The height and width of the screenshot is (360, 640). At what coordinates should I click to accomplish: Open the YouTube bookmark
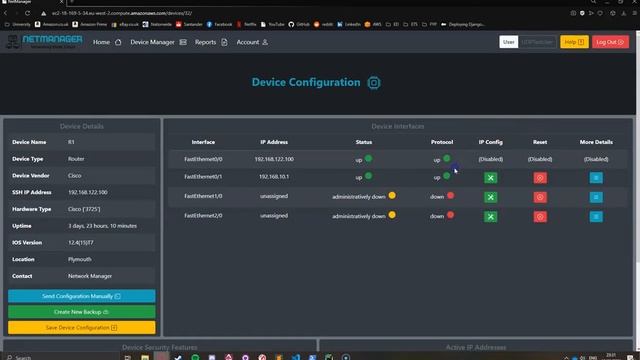[272, 24]
